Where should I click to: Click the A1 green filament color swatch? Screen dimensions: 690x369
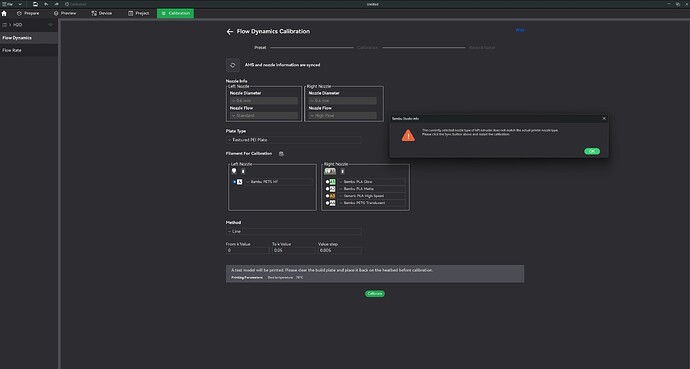tap(332, 182)
